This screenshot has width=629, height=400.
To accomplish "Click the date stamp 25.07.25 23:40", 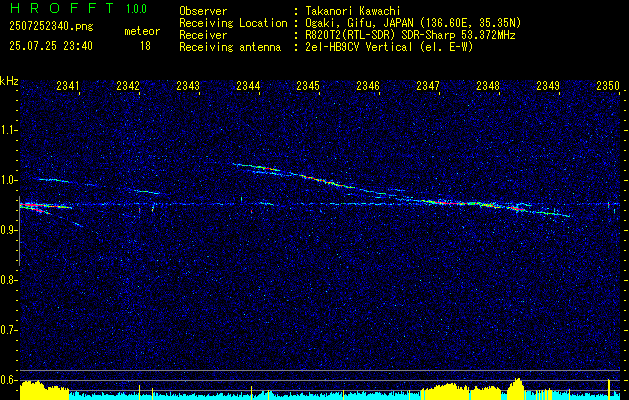I will [x=51, y=46].
